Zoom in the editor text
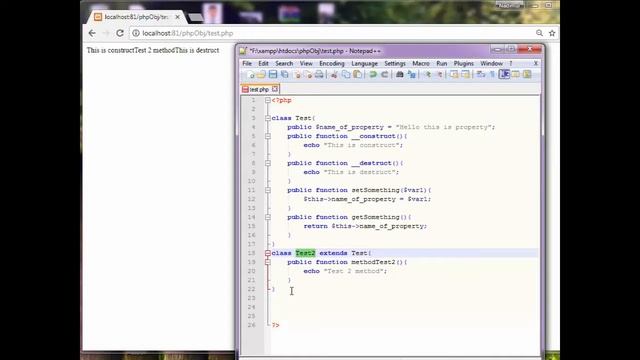 [428, 74]
